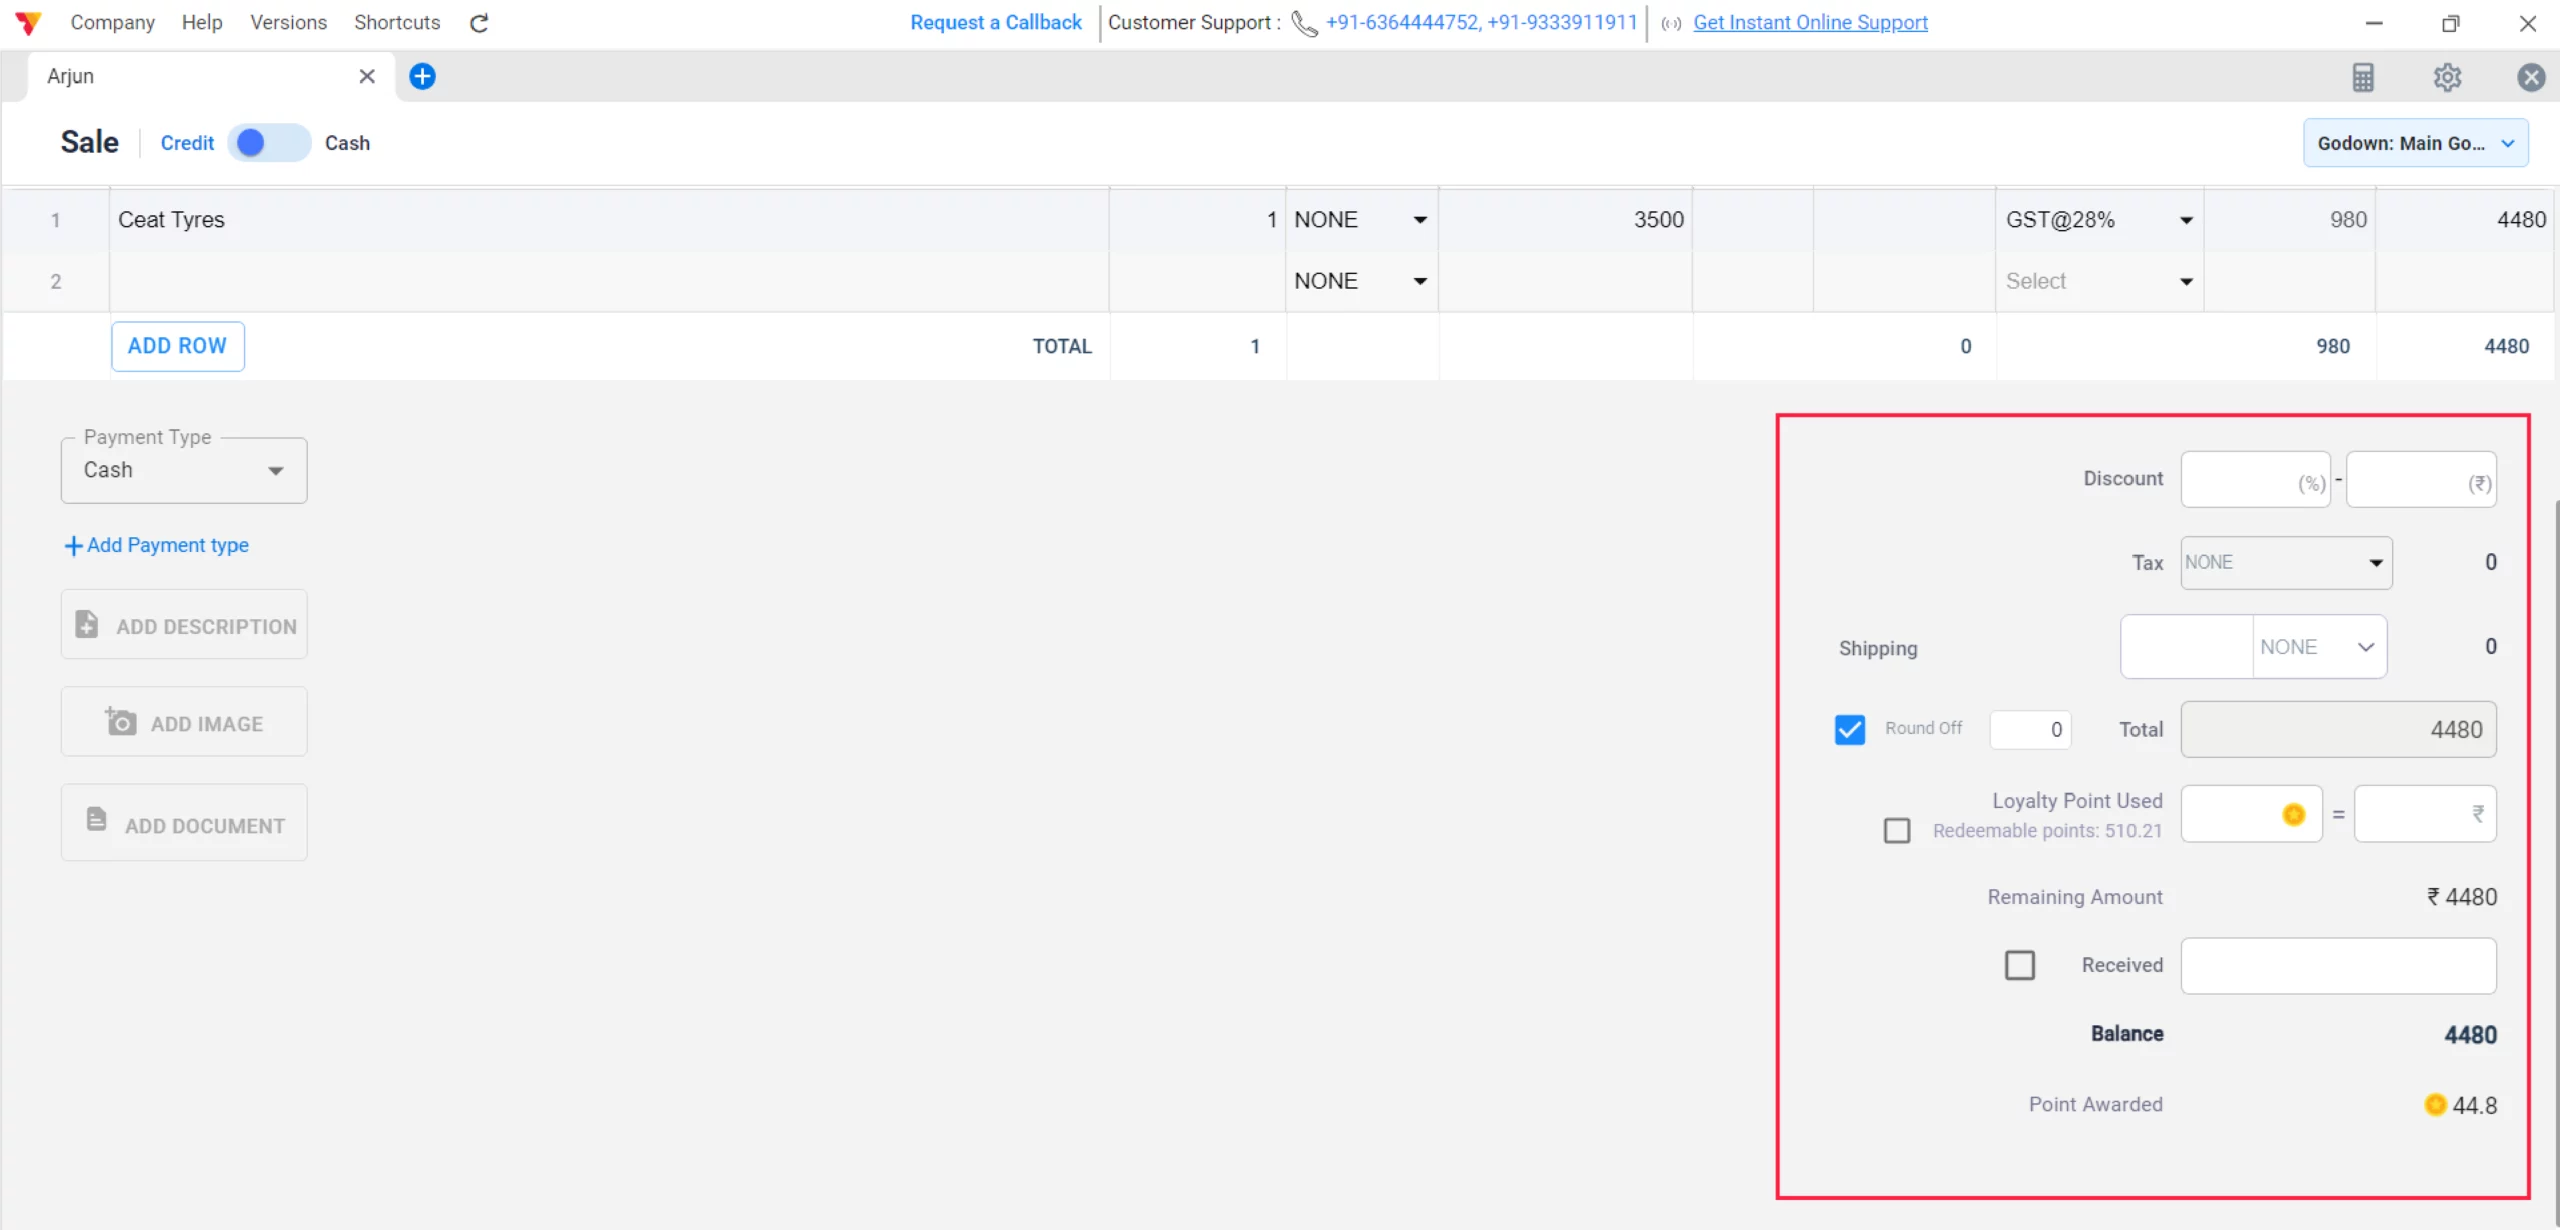2560x1230 pixels.
Task: Toggle Credit/Cash sale switch
Action: tap(269, 143)
